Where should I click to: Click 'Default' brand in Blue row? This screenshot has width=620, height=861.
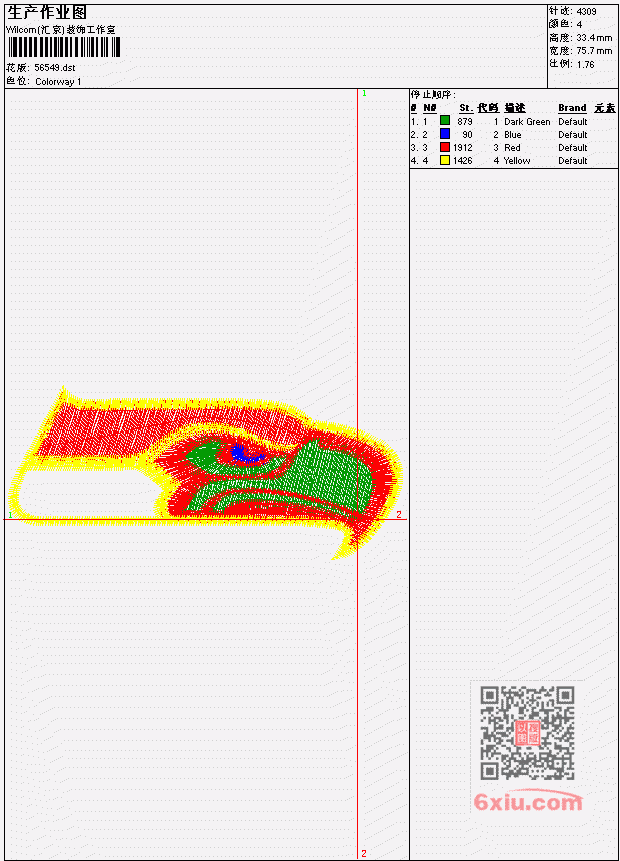point(573,135)
